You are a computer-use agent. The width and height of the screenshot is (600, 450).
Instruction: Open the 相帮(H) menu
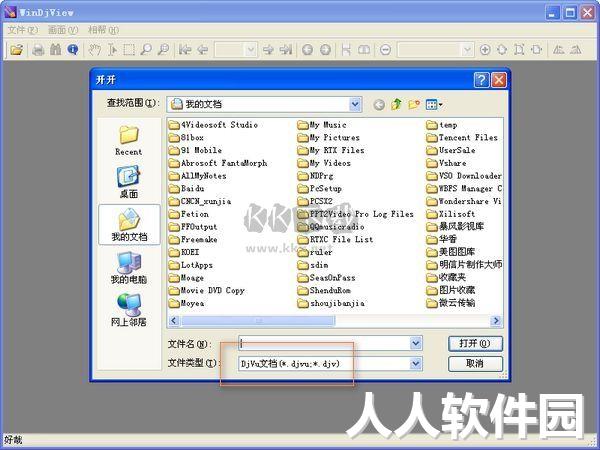point(103,30)
